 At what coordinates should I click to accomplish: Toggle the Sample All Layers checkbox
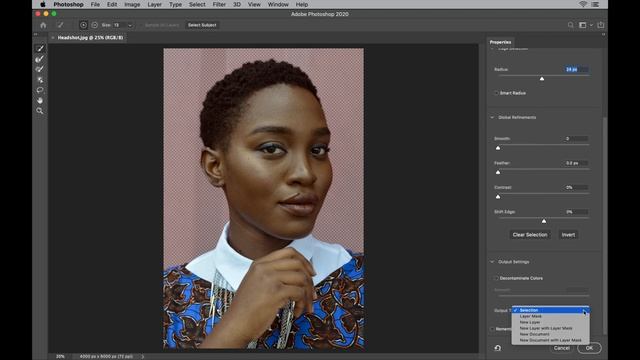pos(162,25)
